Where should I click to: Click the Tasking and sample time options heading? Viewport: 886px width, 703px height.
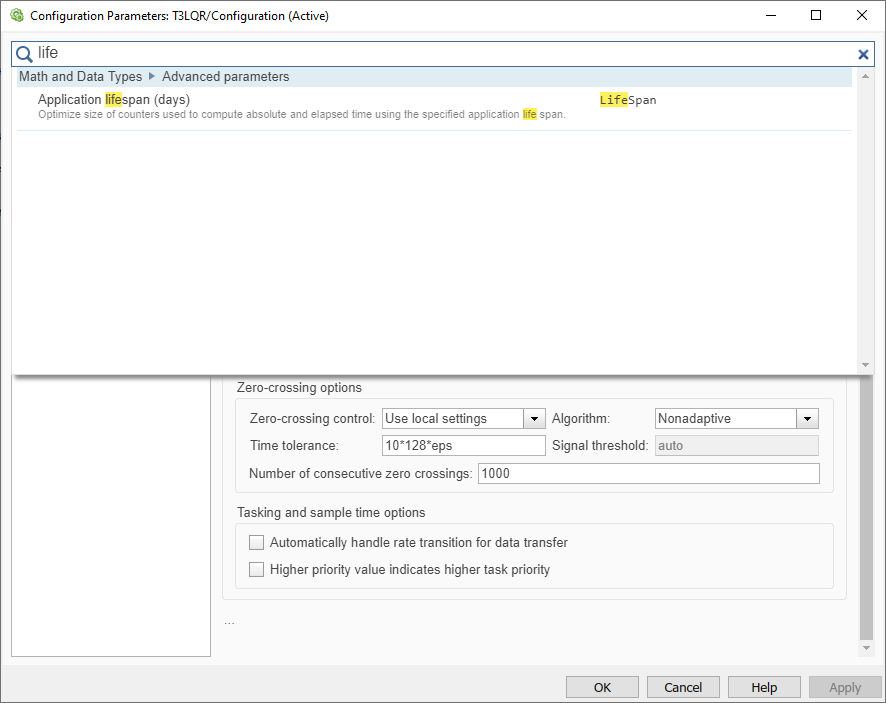pyautogui.click(x=331, y=513)
